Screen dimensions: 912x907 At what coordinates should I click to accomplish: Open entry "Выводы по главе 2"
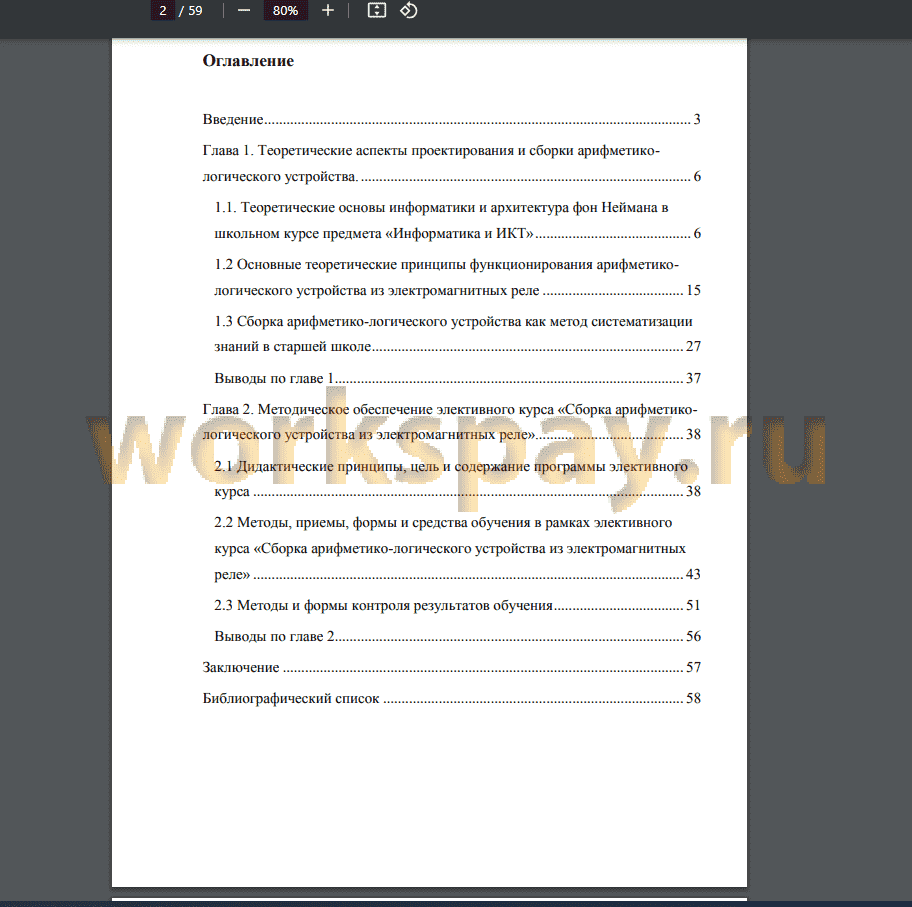(x=457, y=636)
